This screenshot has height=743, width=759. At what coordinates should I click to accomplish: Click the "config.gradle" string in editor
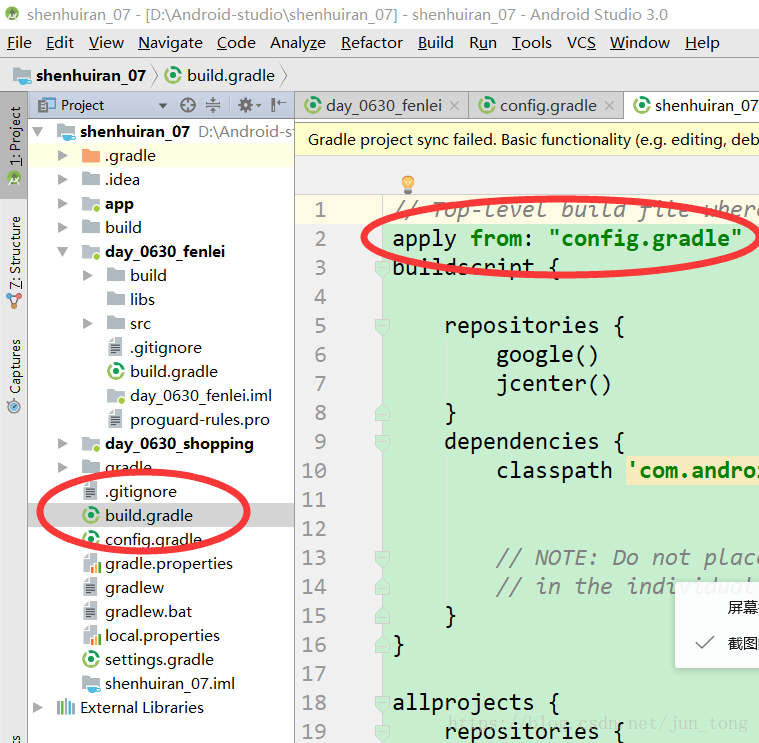point(645,239)
